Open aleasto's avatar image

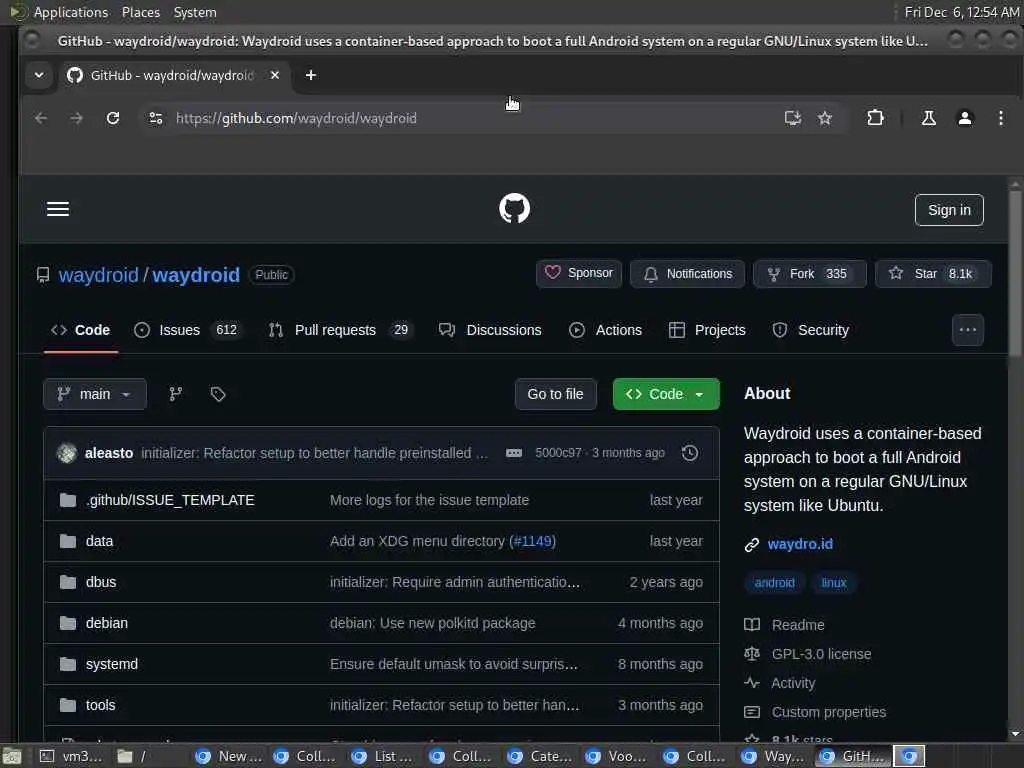[67, 453]
